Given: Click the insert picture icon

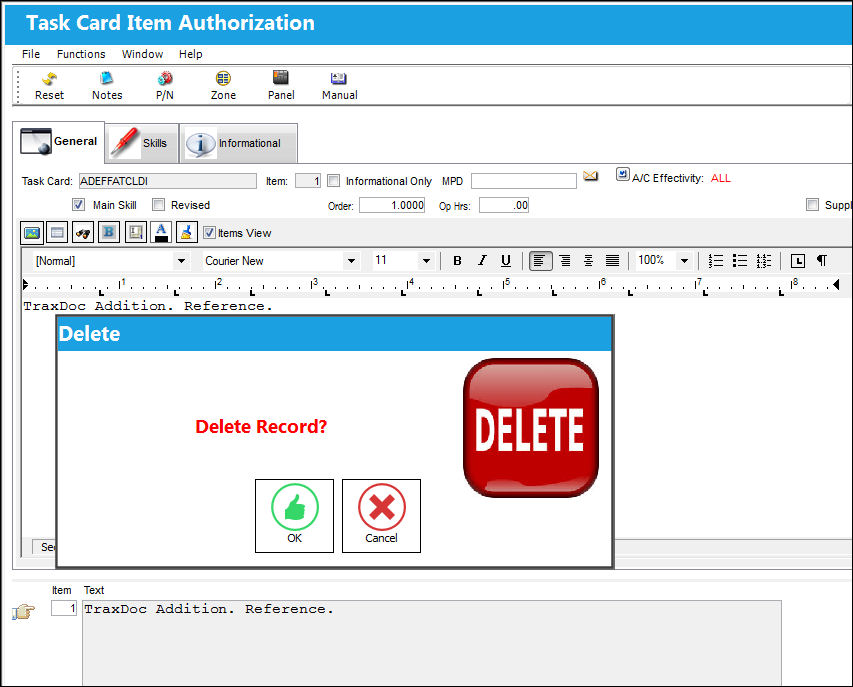Looking at the screenshot, I should pyautogui.click(x=32, y=233).
